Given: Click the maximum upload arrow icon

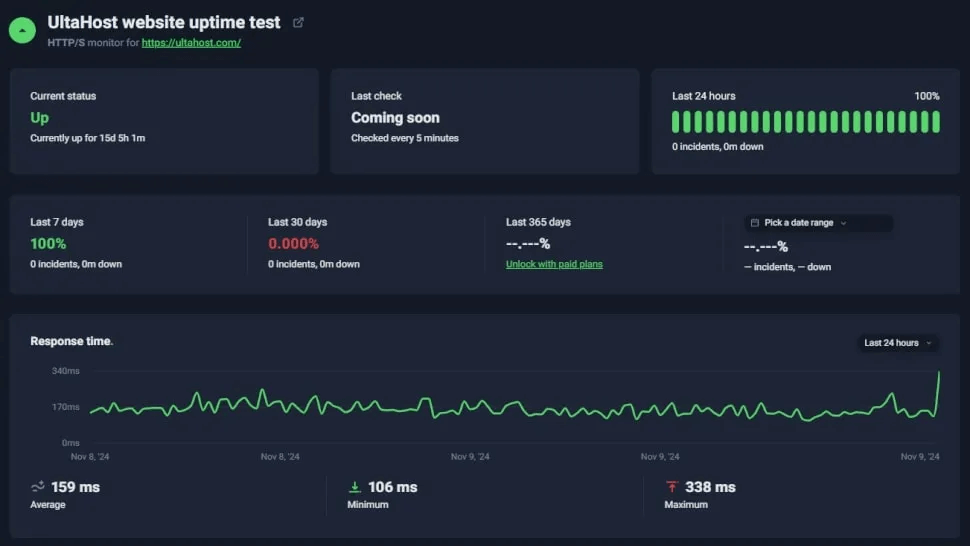Looking at the screenshot, I should point(672,487).
